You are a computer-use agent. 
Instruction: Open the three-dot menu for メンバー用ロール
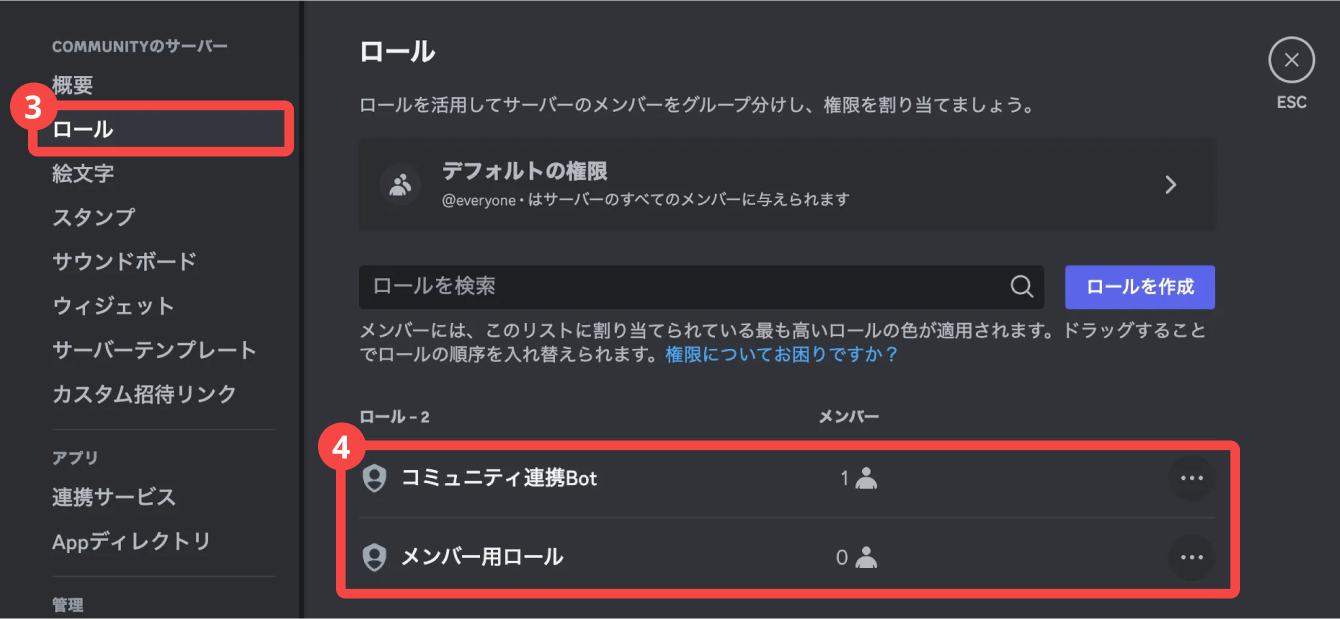coord(1191,557)
